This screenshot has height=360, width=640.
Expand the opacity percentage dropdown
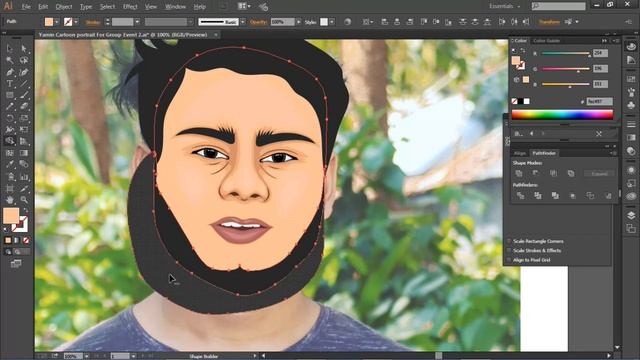coord(299,22)
